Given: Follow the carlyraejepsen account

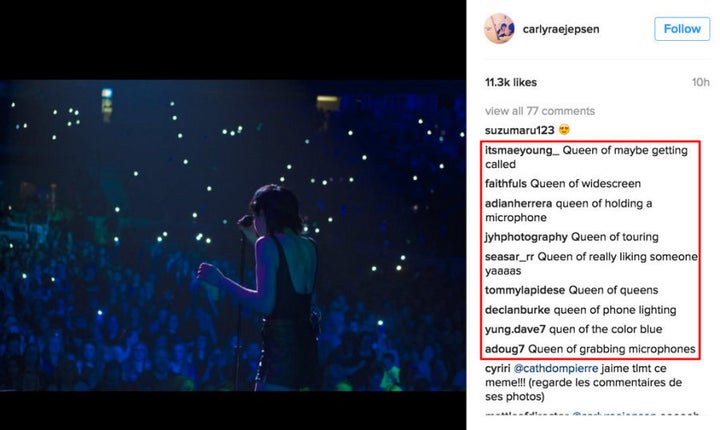Looking at the screenshot, I should coord(682,29).
